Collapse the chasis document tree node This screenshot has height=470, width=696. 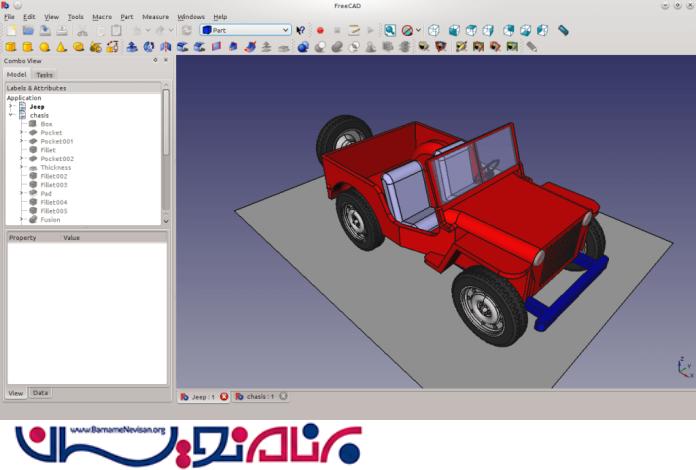(11, 115)
